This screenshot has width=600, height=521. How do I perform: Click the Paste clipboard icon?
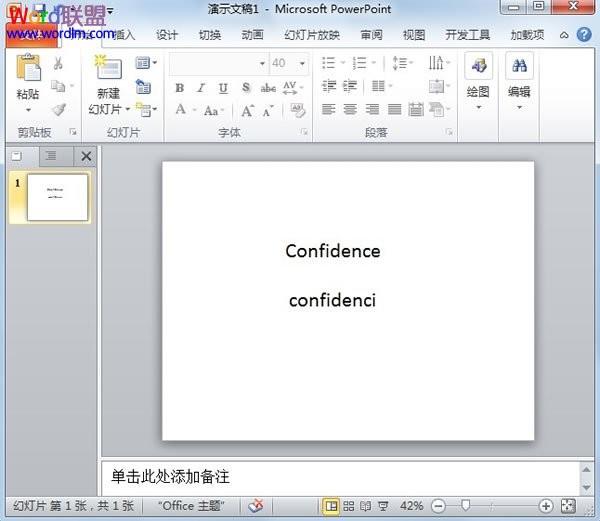pyautogui.click(x=28, y=67)
